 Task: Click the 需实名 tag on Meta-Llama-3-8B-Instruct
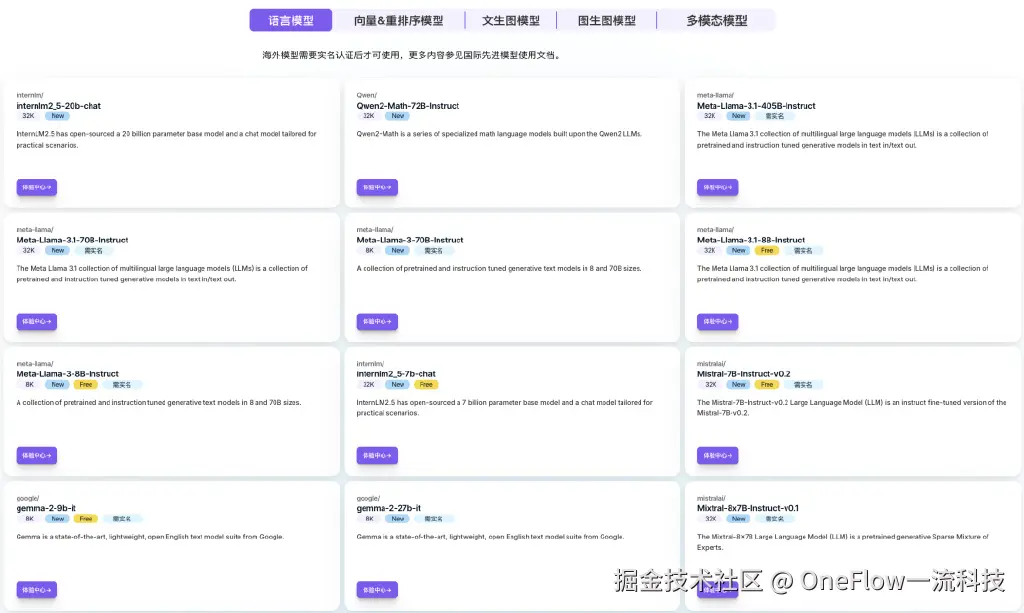[121, 385]
